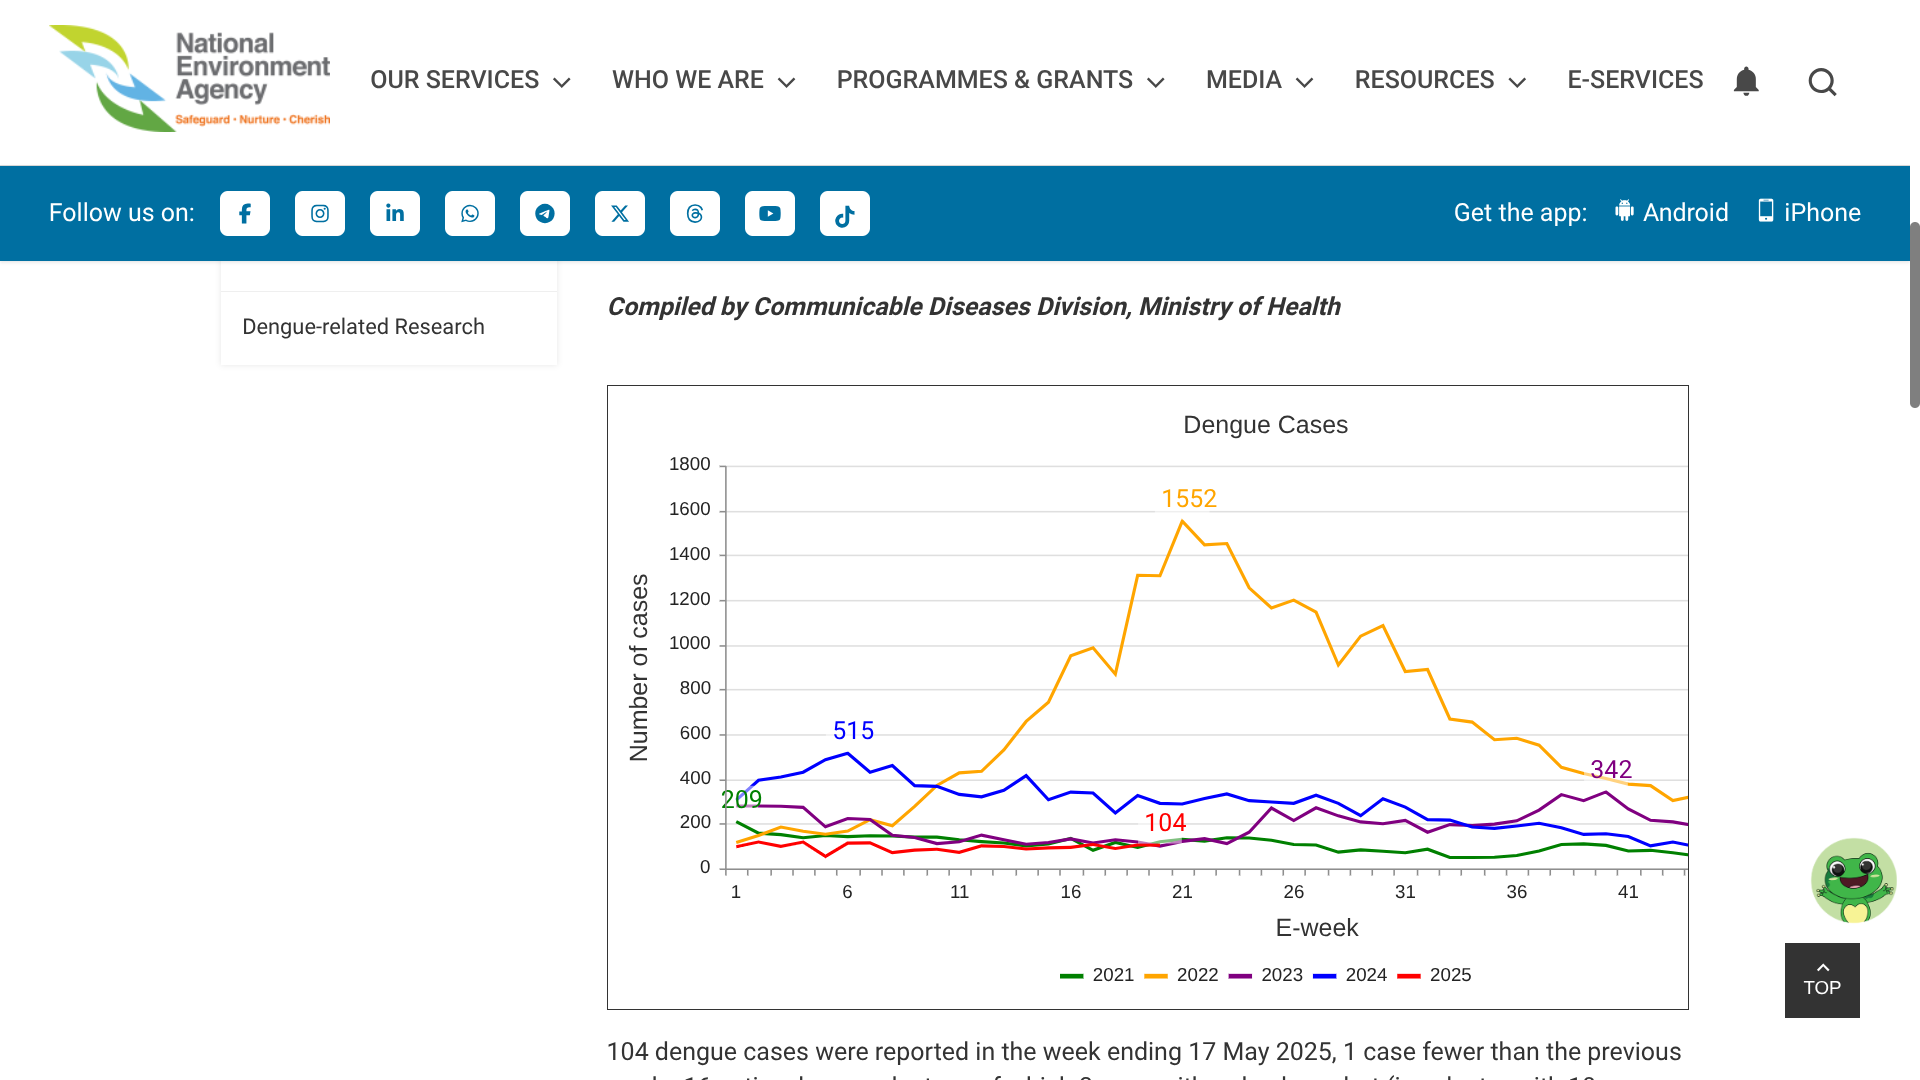1920x1080 pixels.
Task: Expand the Resources dropdown menu
Action: (x=1440, y=80)
